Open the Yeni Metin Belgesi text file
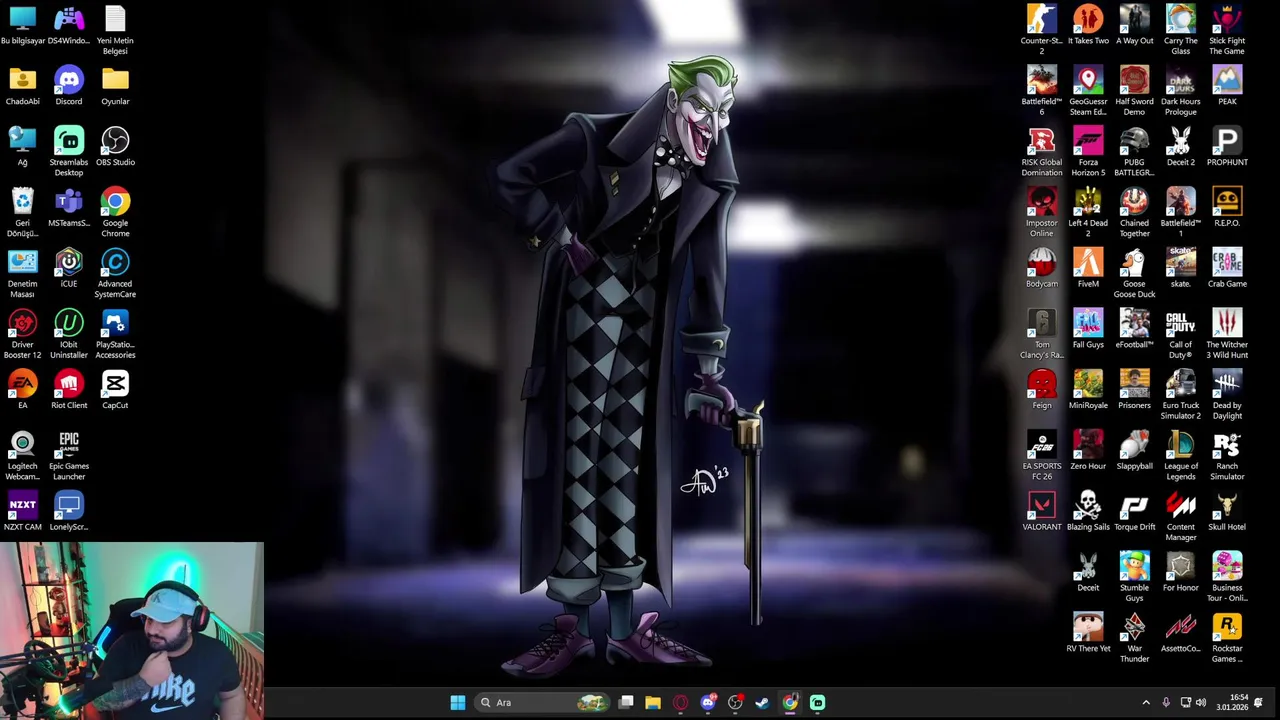The height and width of the screenshot is (720, 1280). click(x=115, y=30)
